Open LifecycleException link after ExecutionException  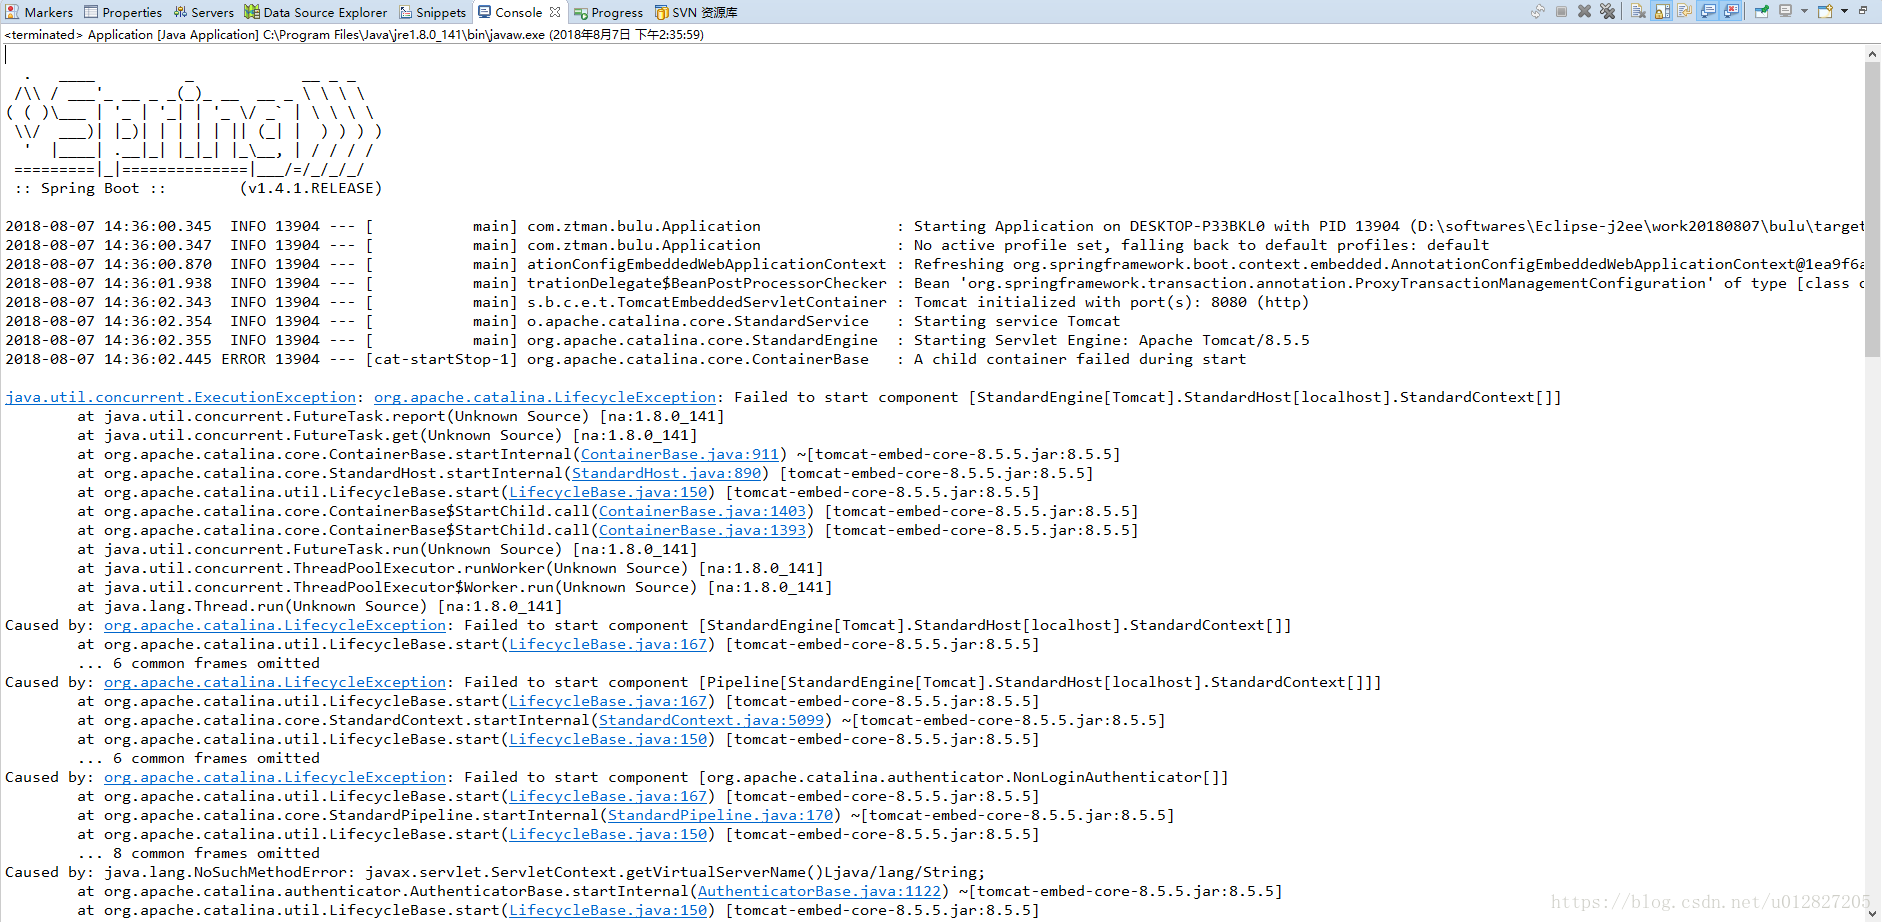[545, 397]
